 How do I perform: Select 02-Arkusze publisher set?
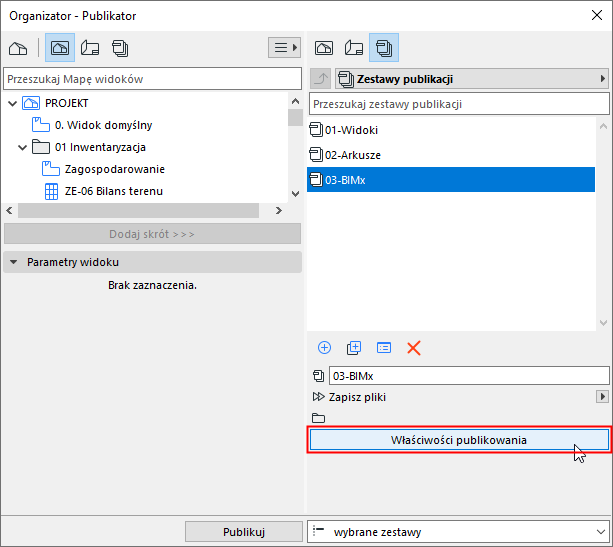coord(451,155)
